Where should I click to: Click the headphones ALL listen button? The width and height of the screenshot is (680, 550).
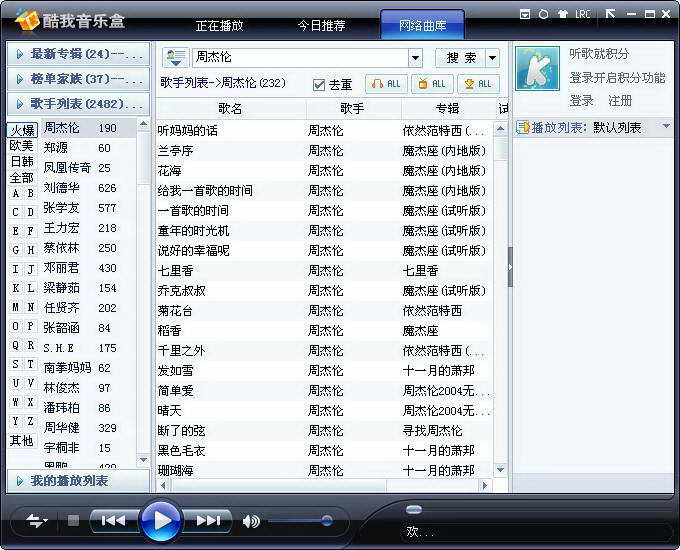coord(386,84)
